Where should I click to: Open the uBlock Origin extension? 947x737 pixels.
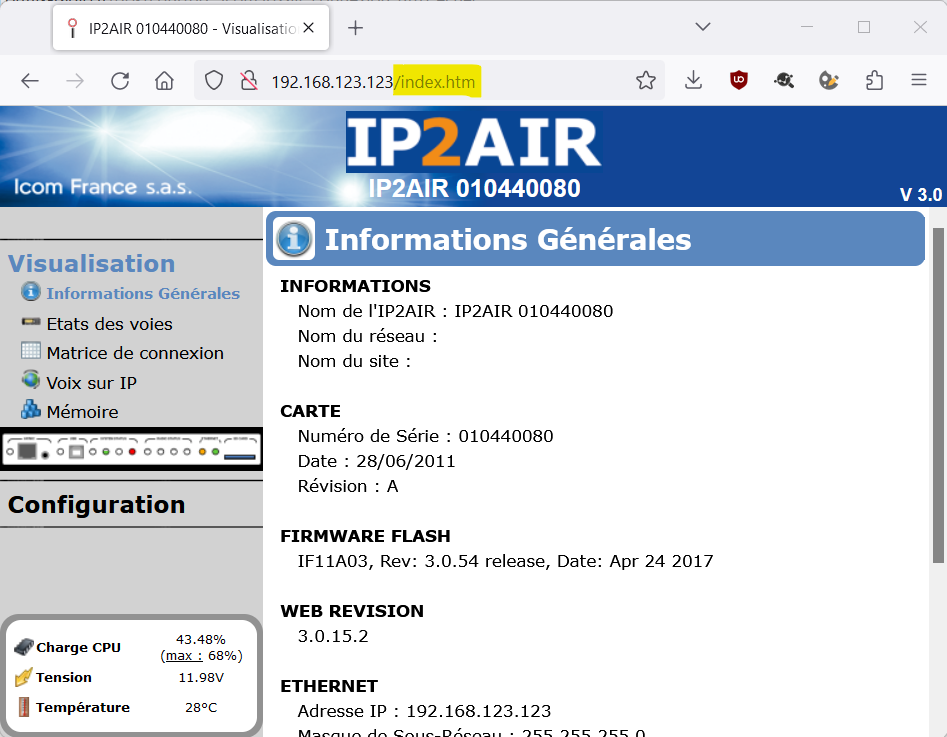(x=739, y=81)
